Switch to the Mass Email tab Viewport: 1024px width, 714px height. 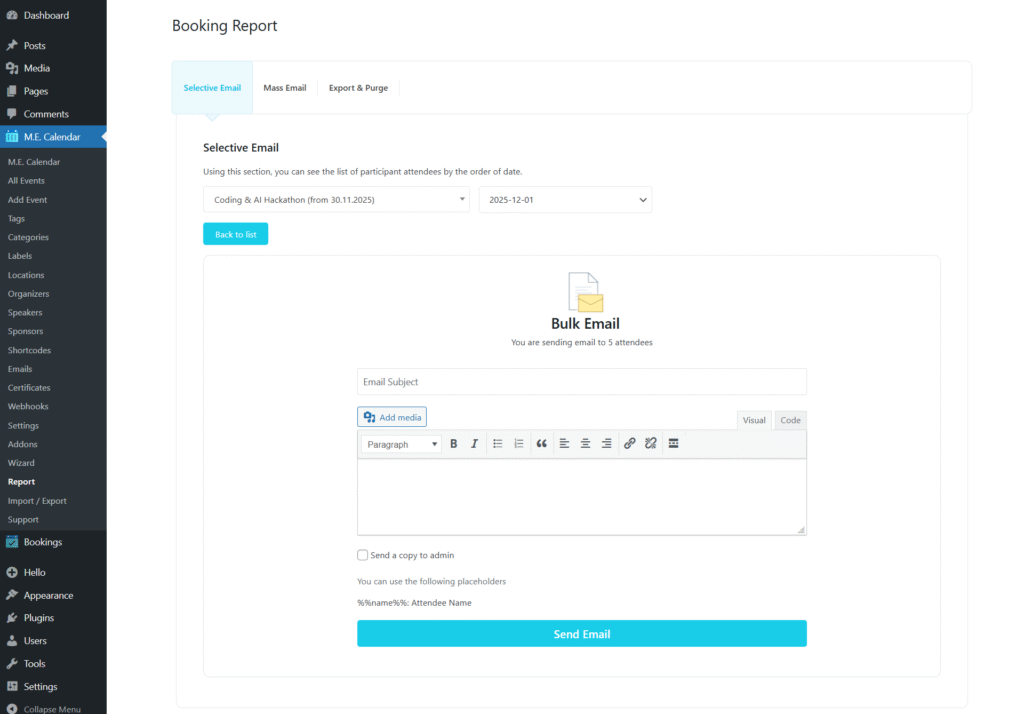(x=284, y=87)
